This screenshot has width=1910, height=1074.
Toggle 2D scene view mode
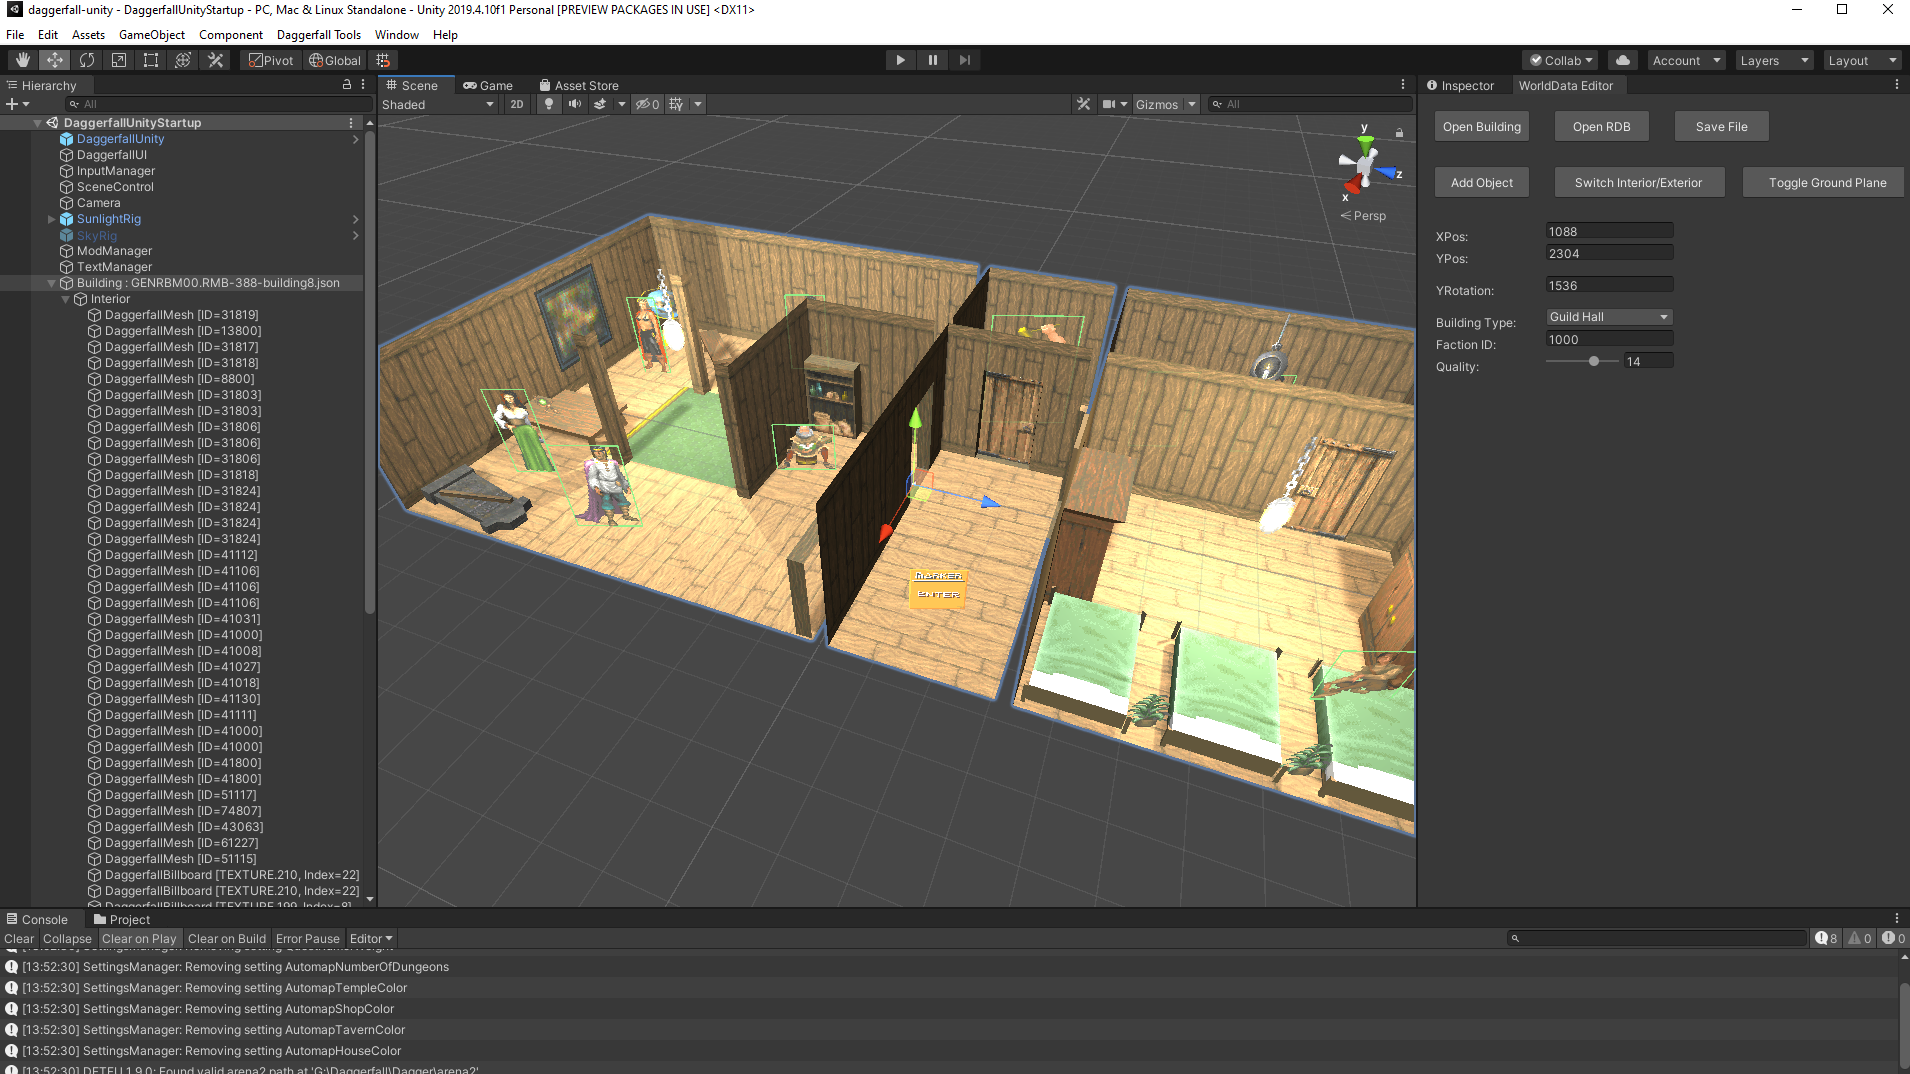pyautogui.click(x=516, y=104)
